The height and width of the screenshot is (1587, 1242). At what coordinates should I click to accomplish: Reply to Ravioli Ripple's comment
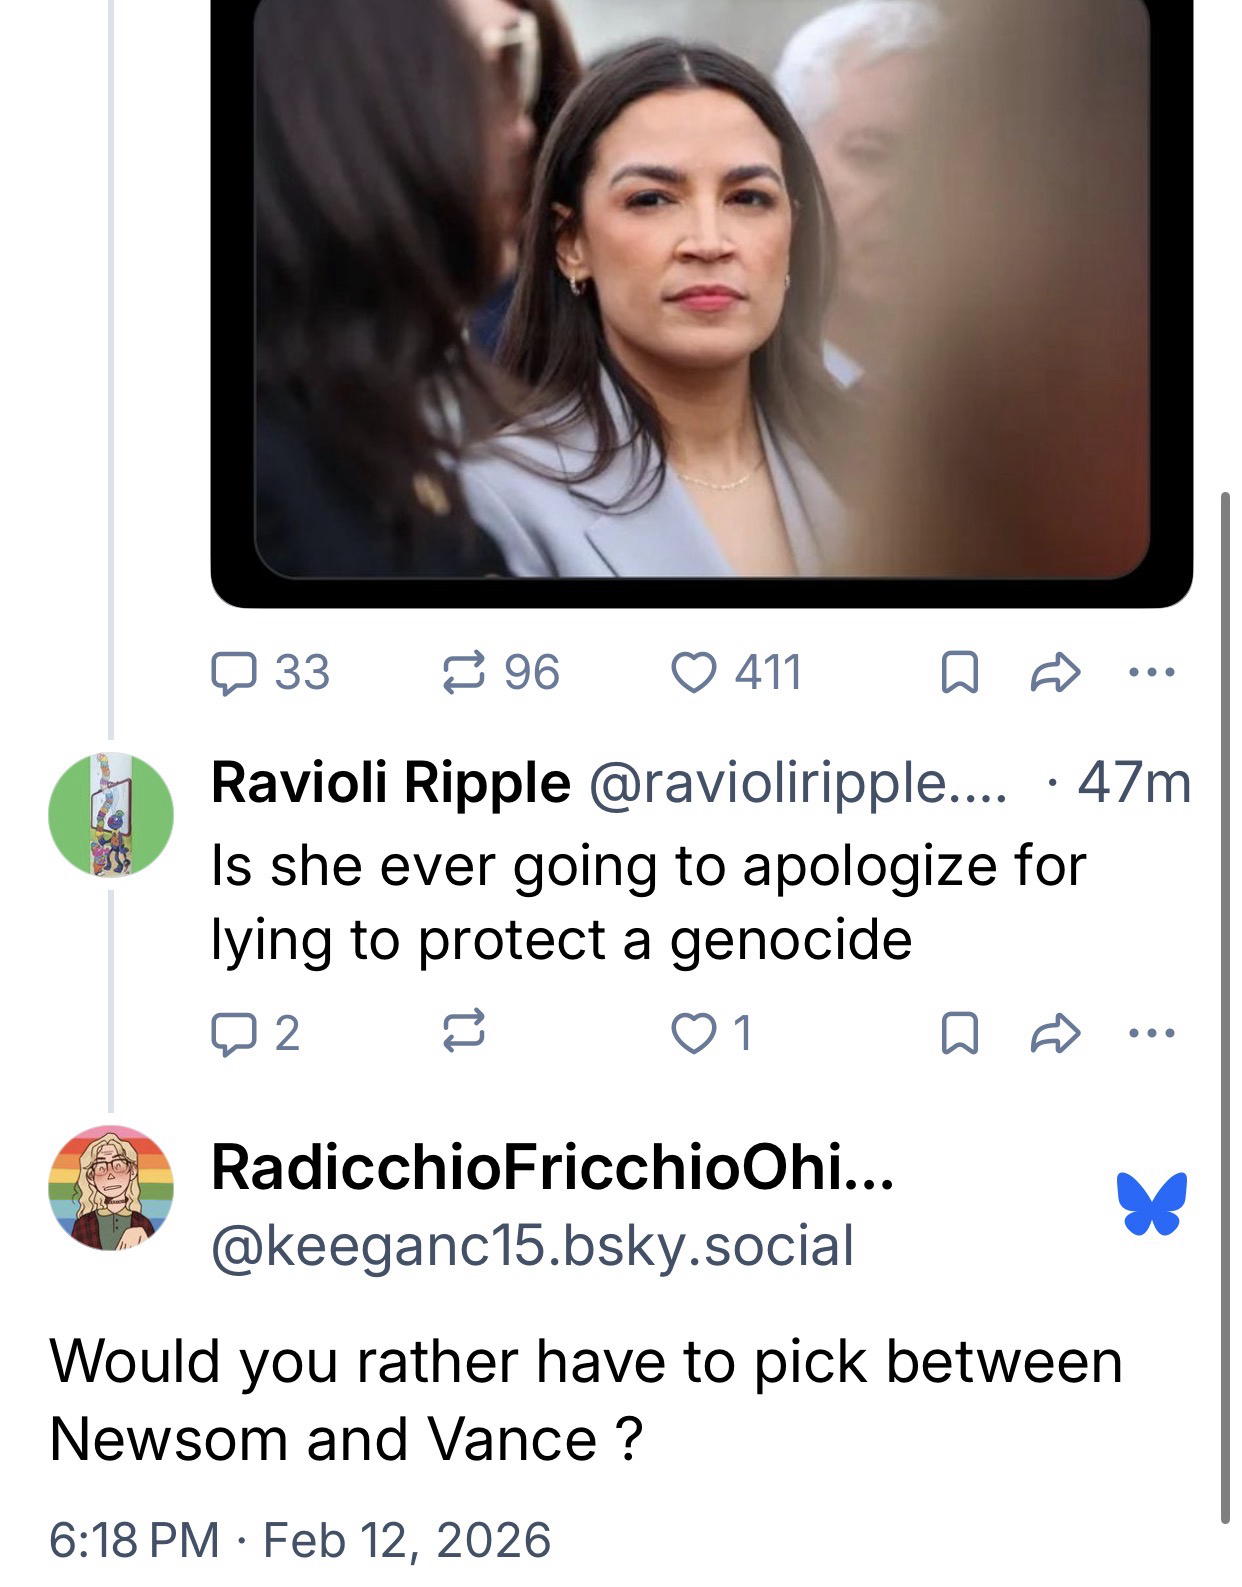point(233,1033)
